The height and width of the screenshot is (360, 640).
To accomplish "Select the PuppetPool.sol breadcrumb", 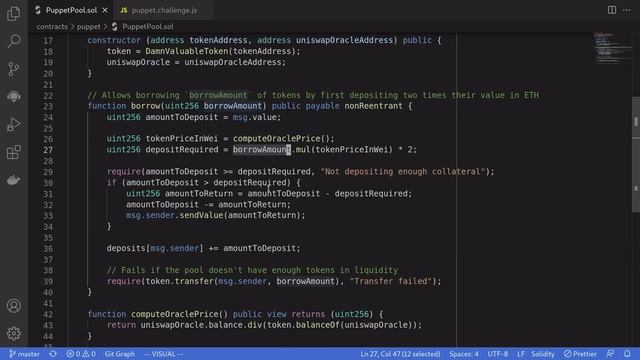I will [148, 27].
